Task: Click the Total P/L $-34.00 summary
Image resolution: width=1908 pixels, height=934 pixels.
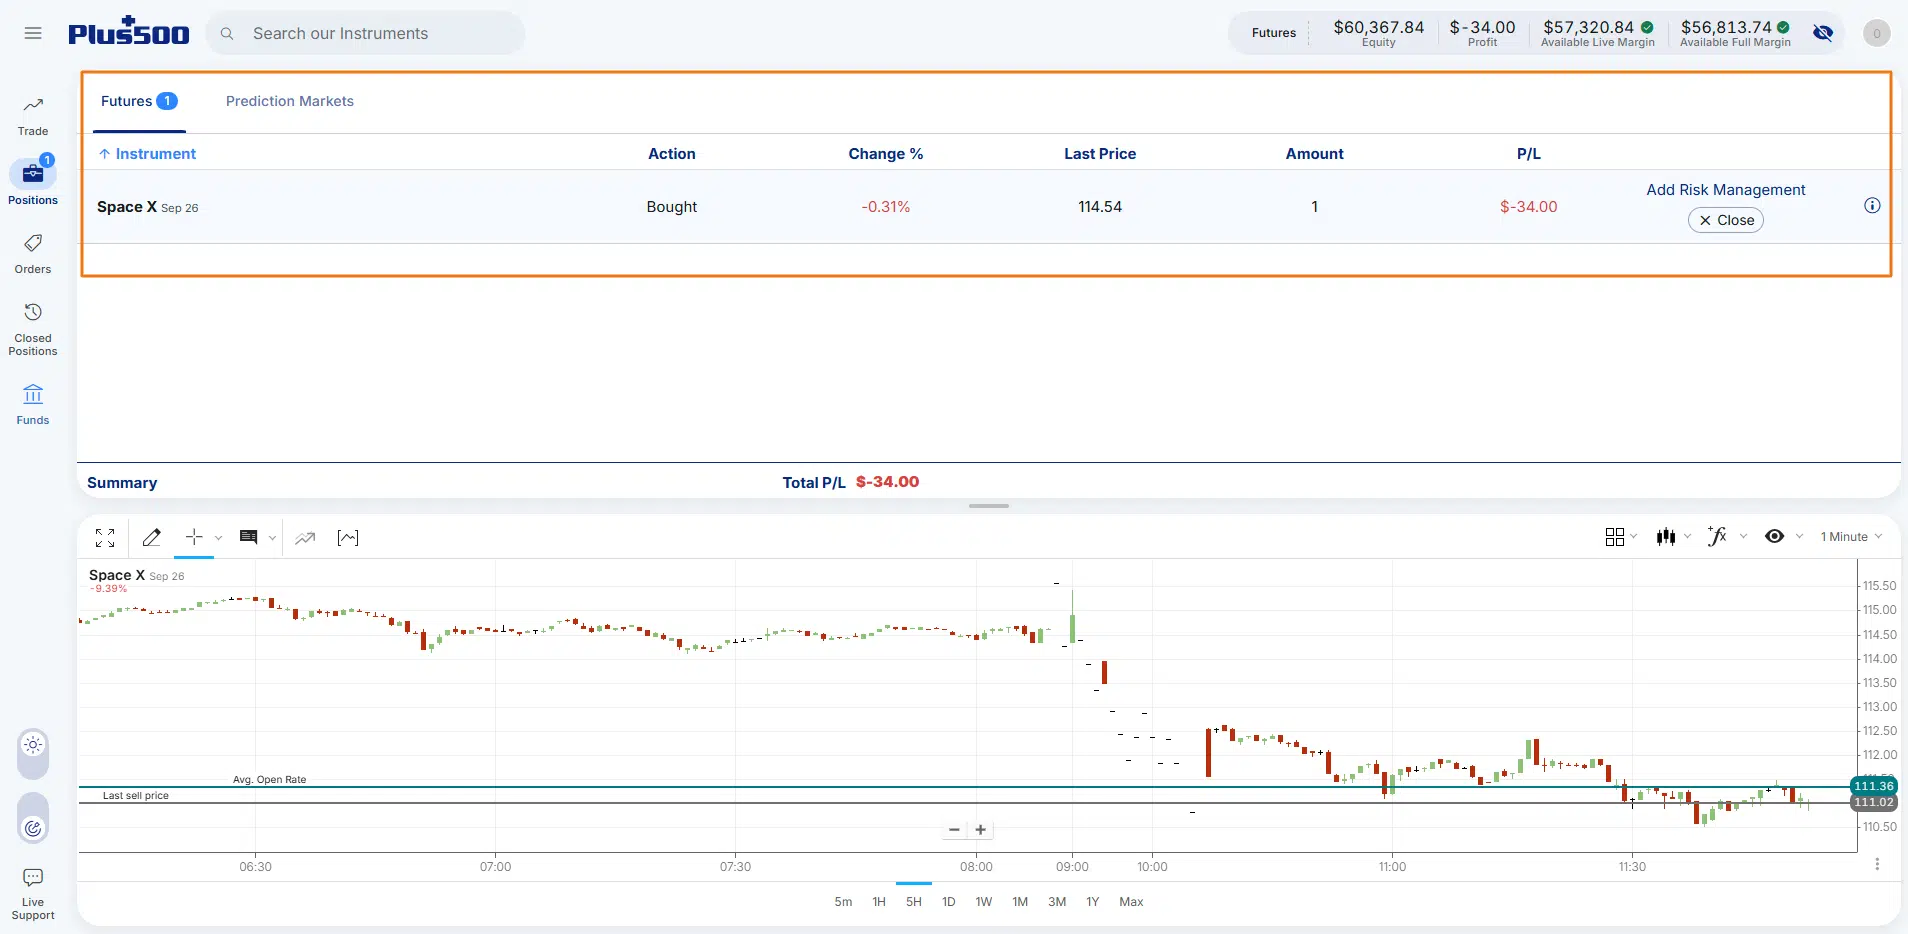Action: (851, 482)
